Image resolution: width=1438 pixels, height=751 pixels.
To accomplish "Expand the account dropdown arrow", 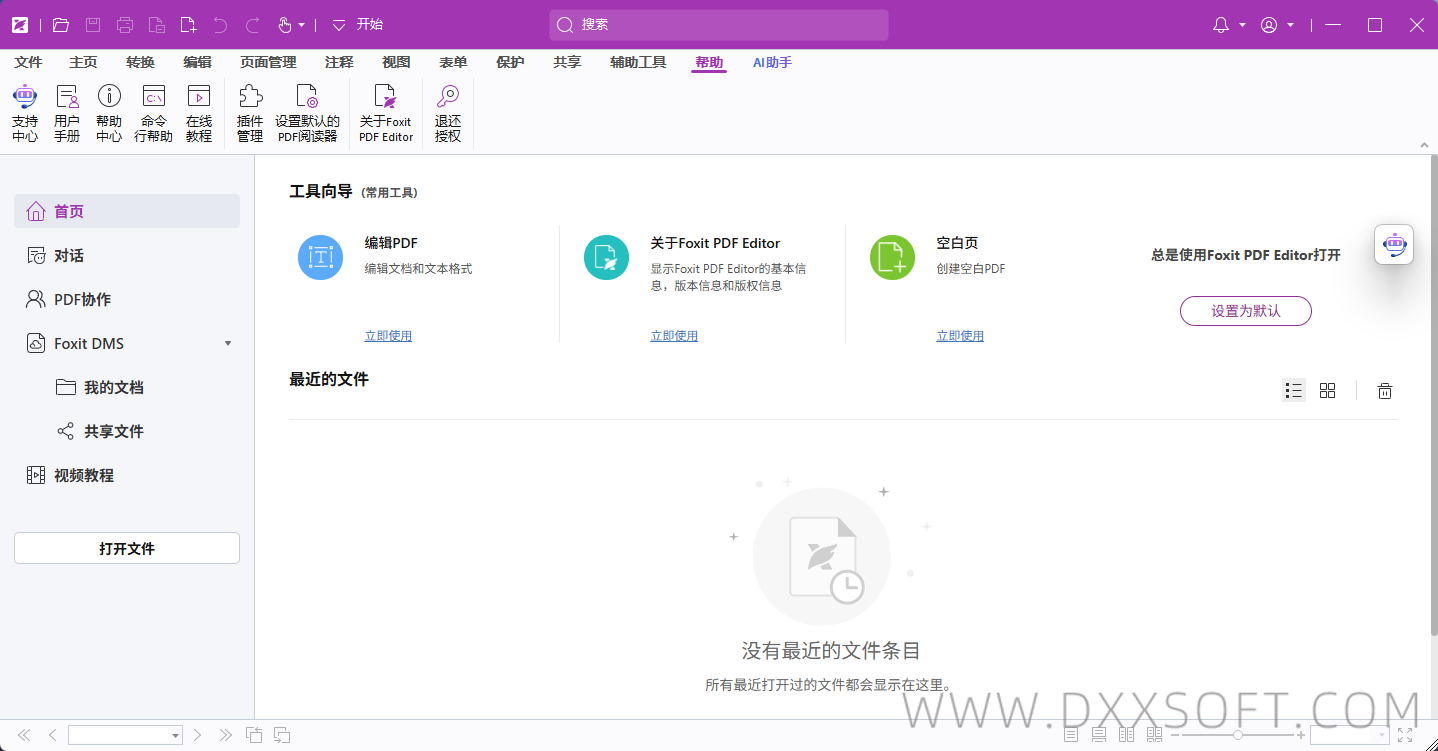I will 1291,25.
